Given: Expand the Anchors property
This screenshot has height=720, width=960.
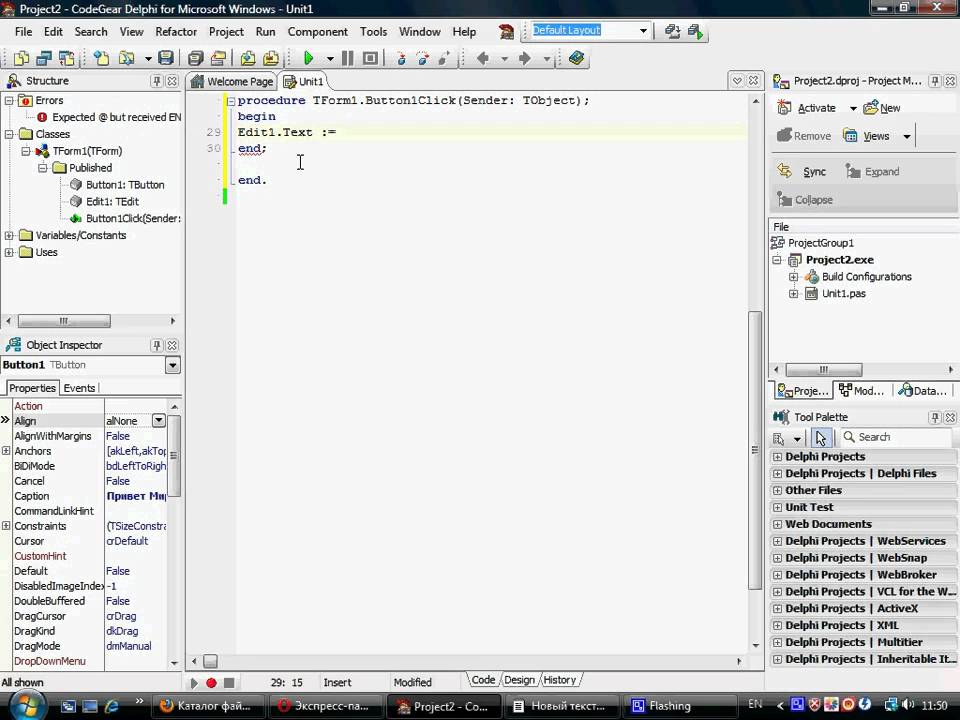Looking at the screenshot, I should pos(6,451).
